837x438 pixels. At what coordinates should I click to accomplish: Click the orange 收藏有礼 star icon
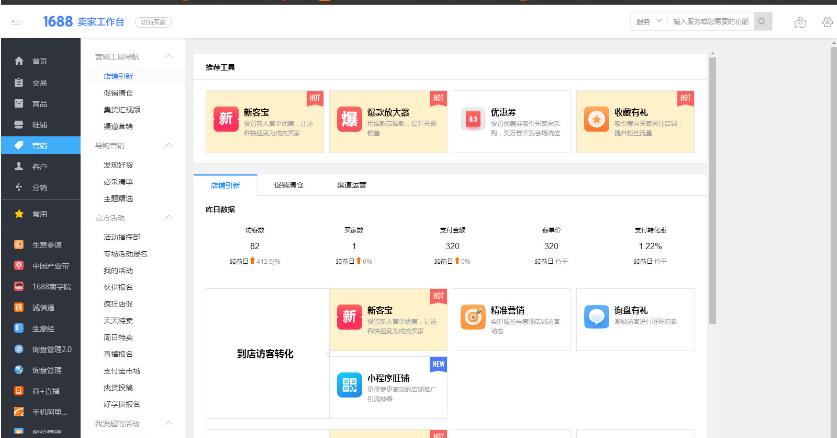(595, 119)
